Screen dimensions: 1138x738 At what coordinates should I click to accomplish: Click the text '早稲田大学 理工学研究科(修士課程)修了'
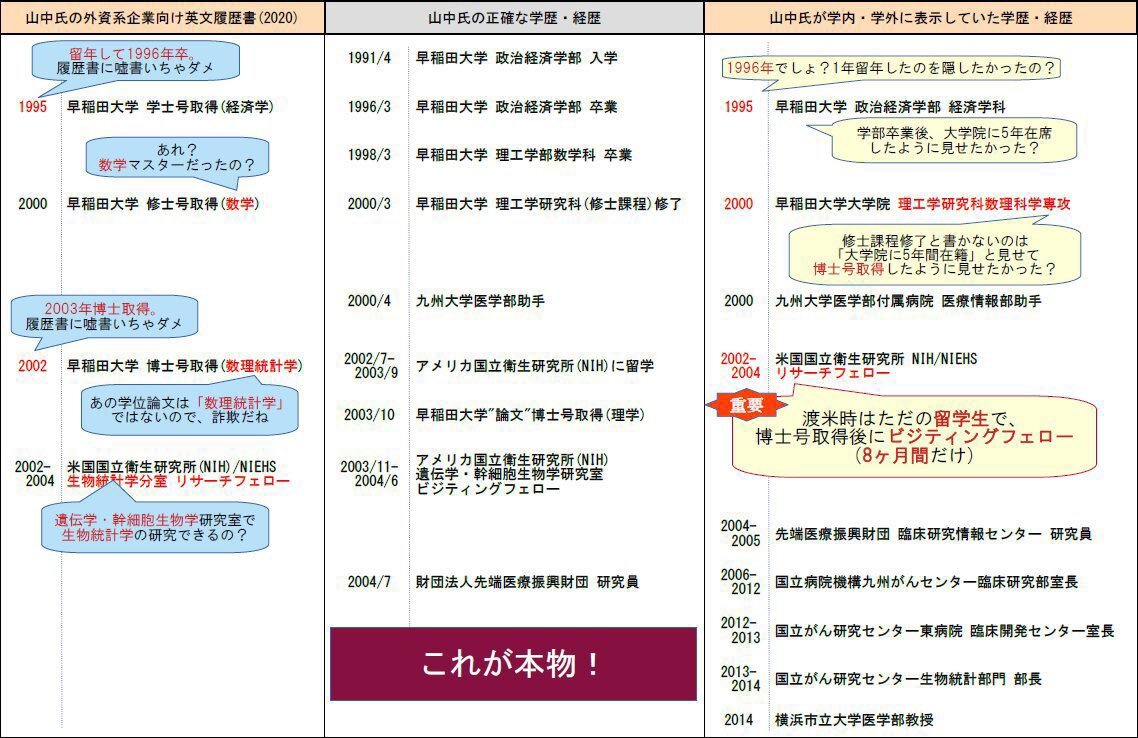click(549, 204)
